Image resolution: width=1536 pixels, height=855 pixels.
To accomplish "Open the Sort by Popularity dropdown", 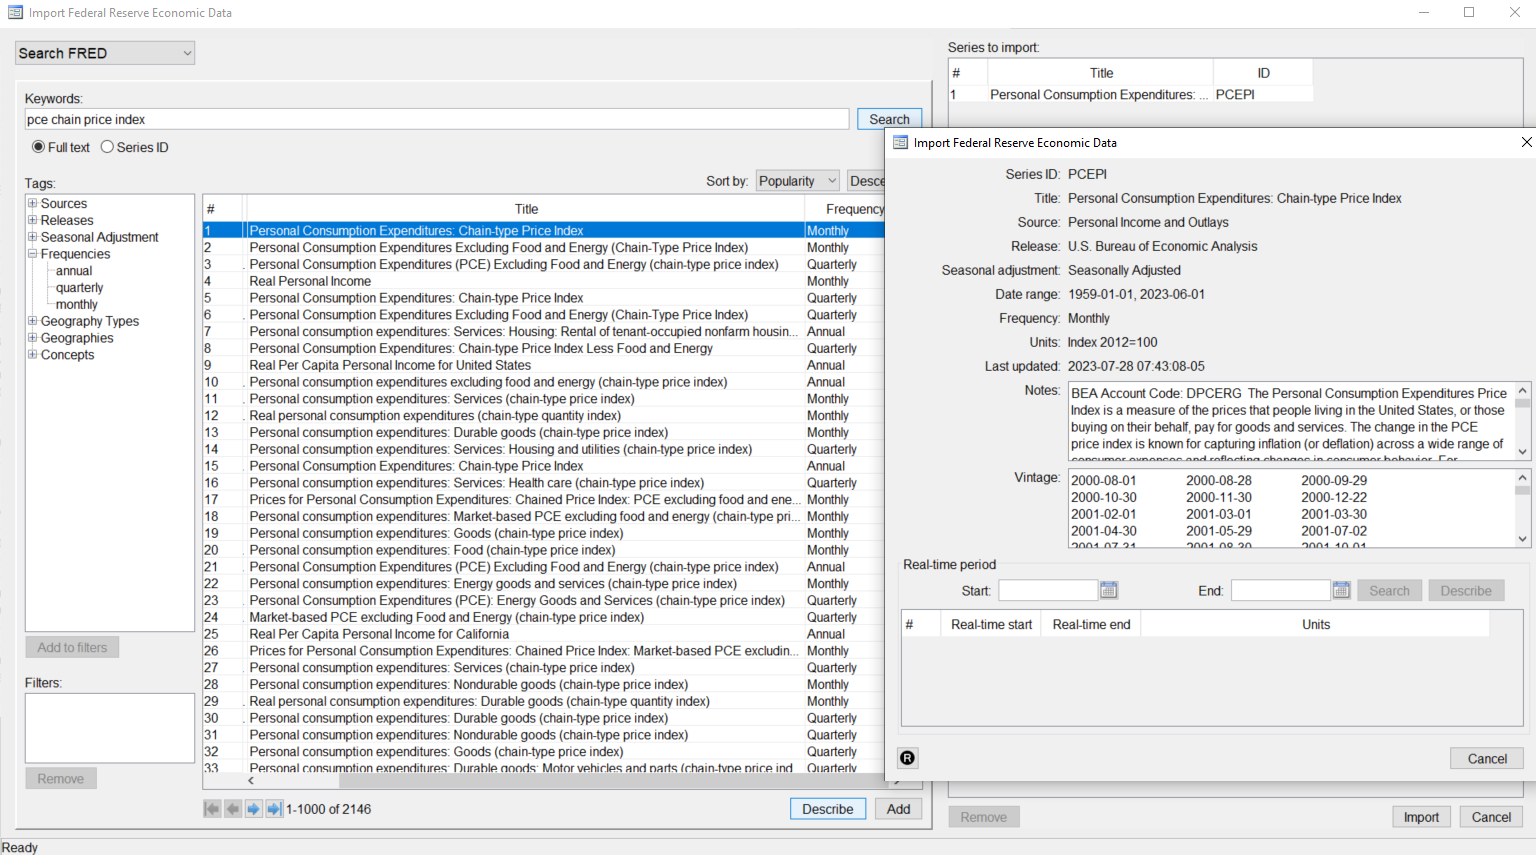I will click(x=797, y=181).
